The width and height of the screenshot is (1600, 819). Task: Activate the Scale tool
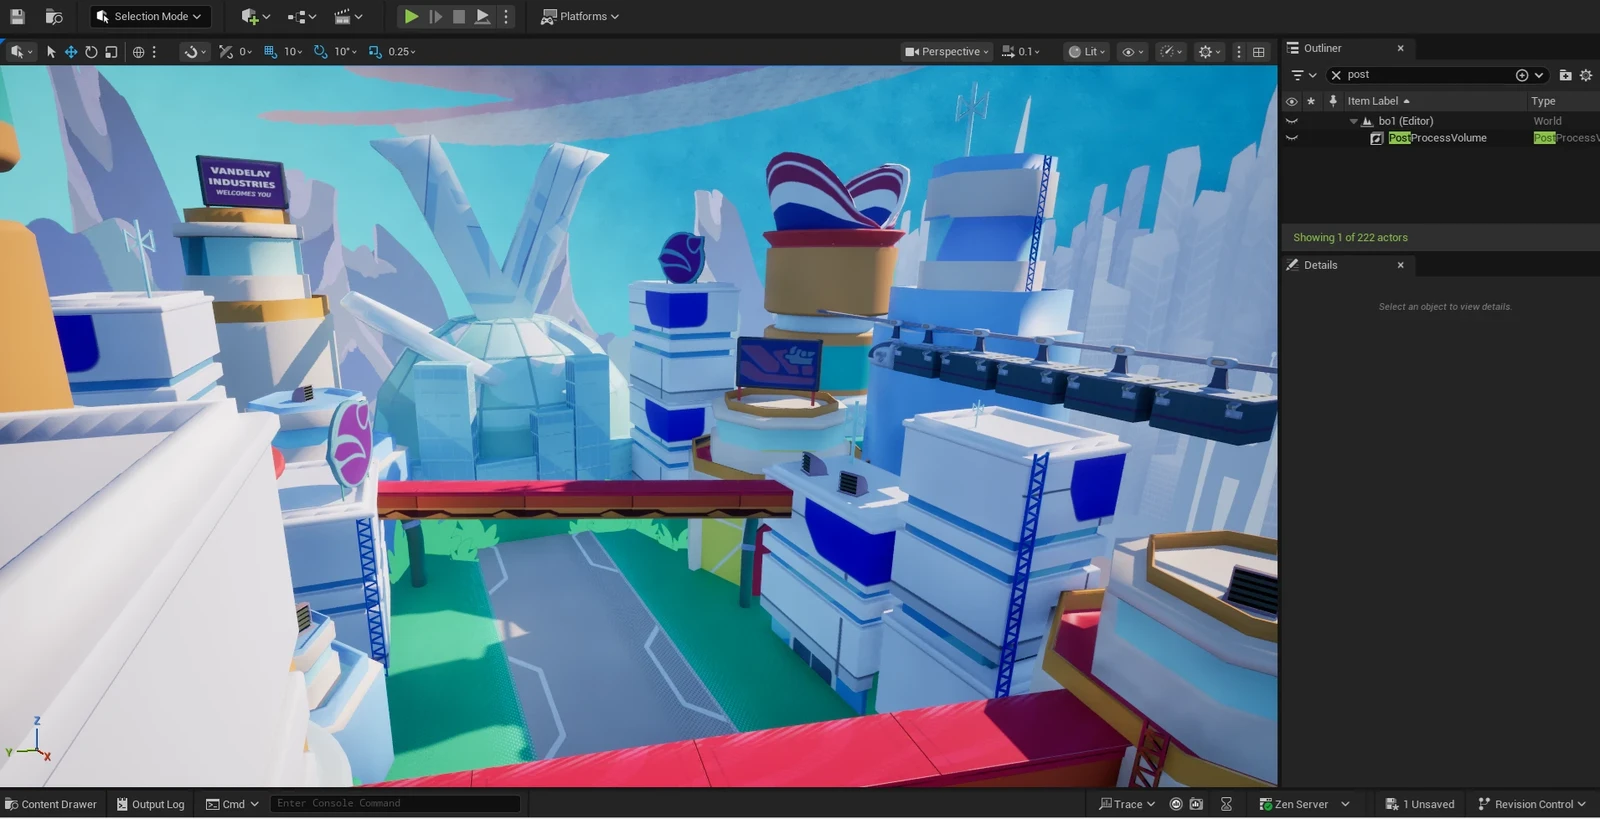pos(111,51)
